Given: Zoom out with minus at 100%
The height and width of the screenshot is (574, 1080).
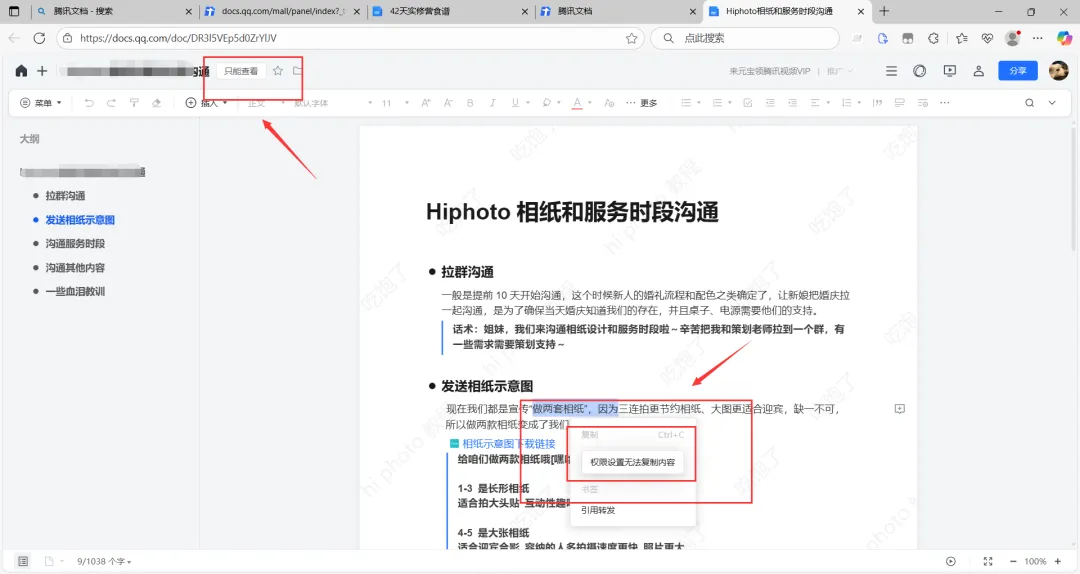Looking at the screenshot, I should pyautogui.click(x=1012, y=562).
